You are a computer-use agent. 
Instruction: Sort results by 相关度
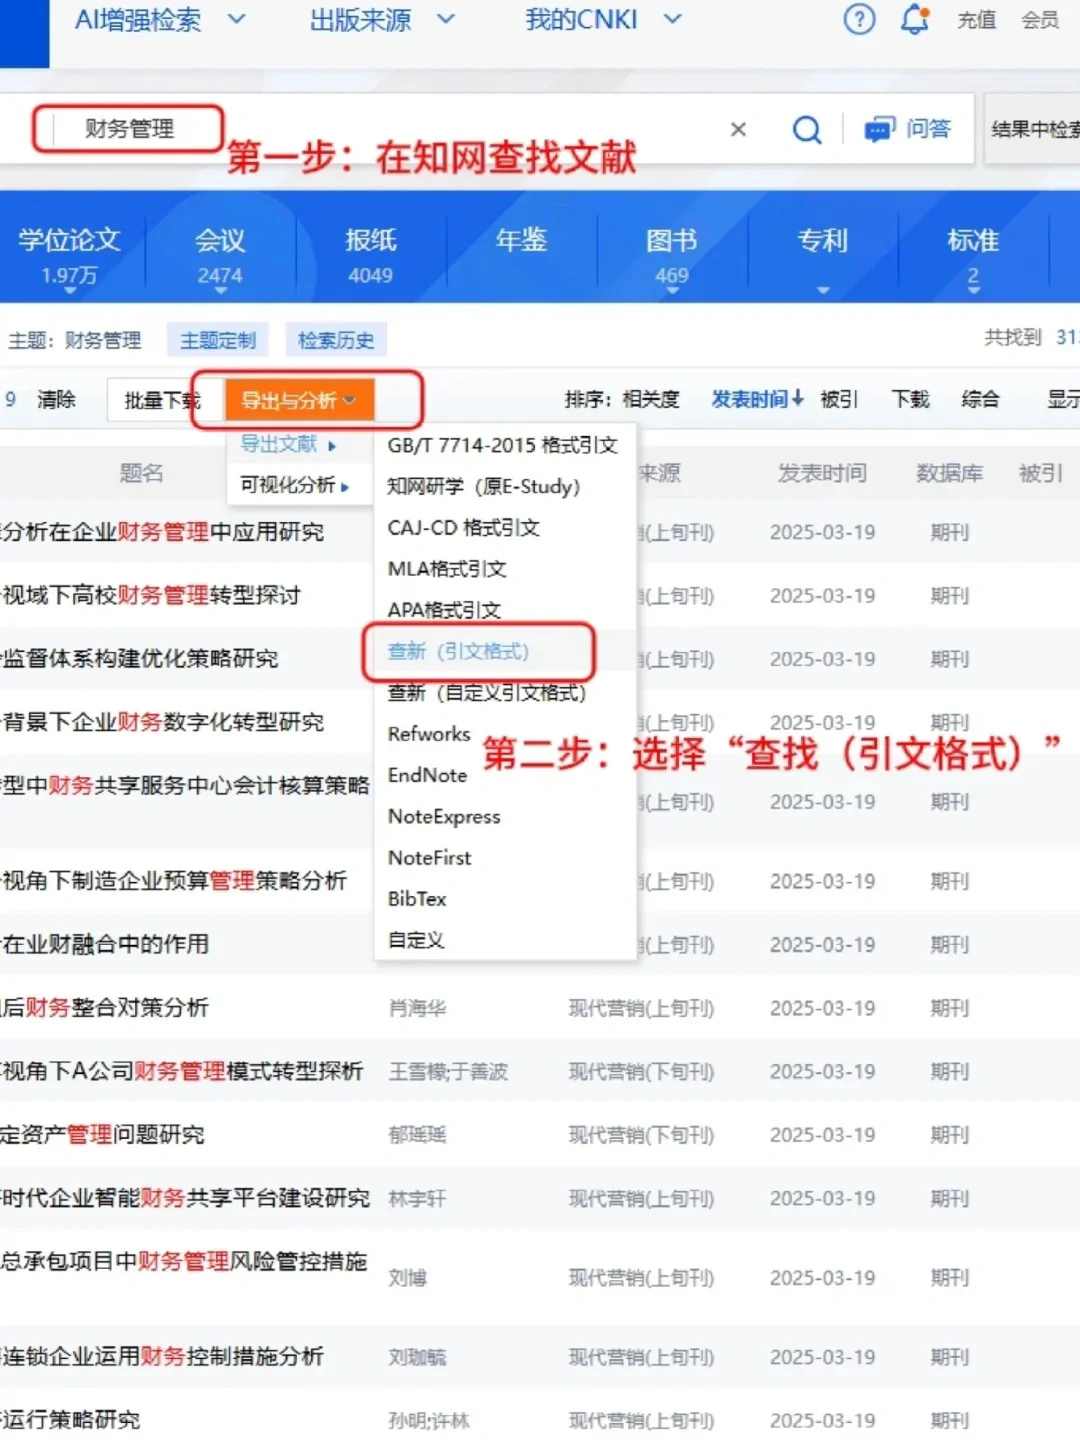point(651,400)
